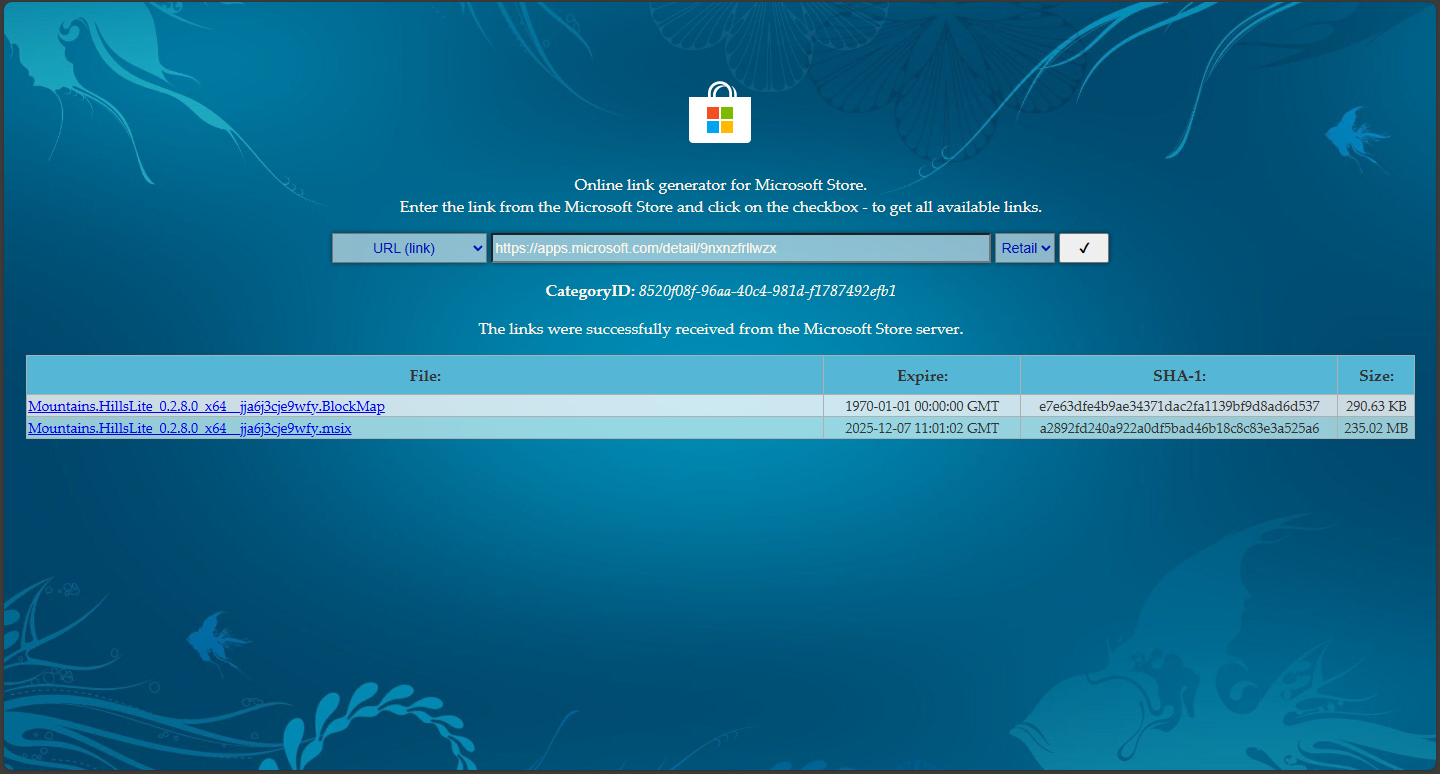This screenshot has height=774, width=1440.
Task: Select the SHA-1 hash of the msix file
Action: point(1178,428)
